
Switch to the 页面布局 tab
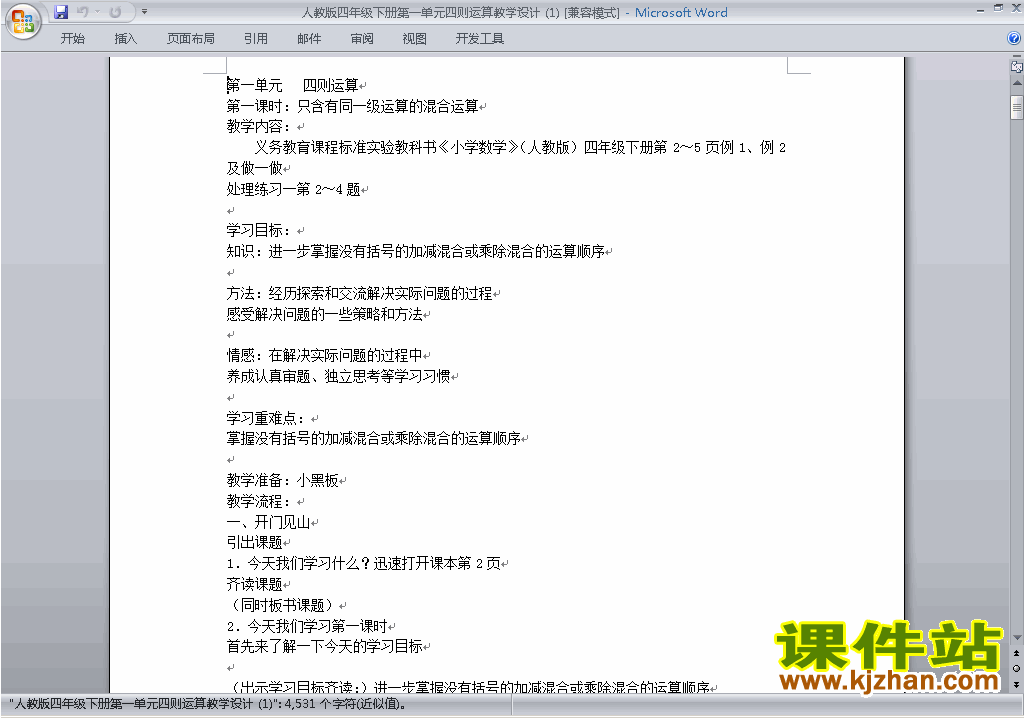coord(190,39)
